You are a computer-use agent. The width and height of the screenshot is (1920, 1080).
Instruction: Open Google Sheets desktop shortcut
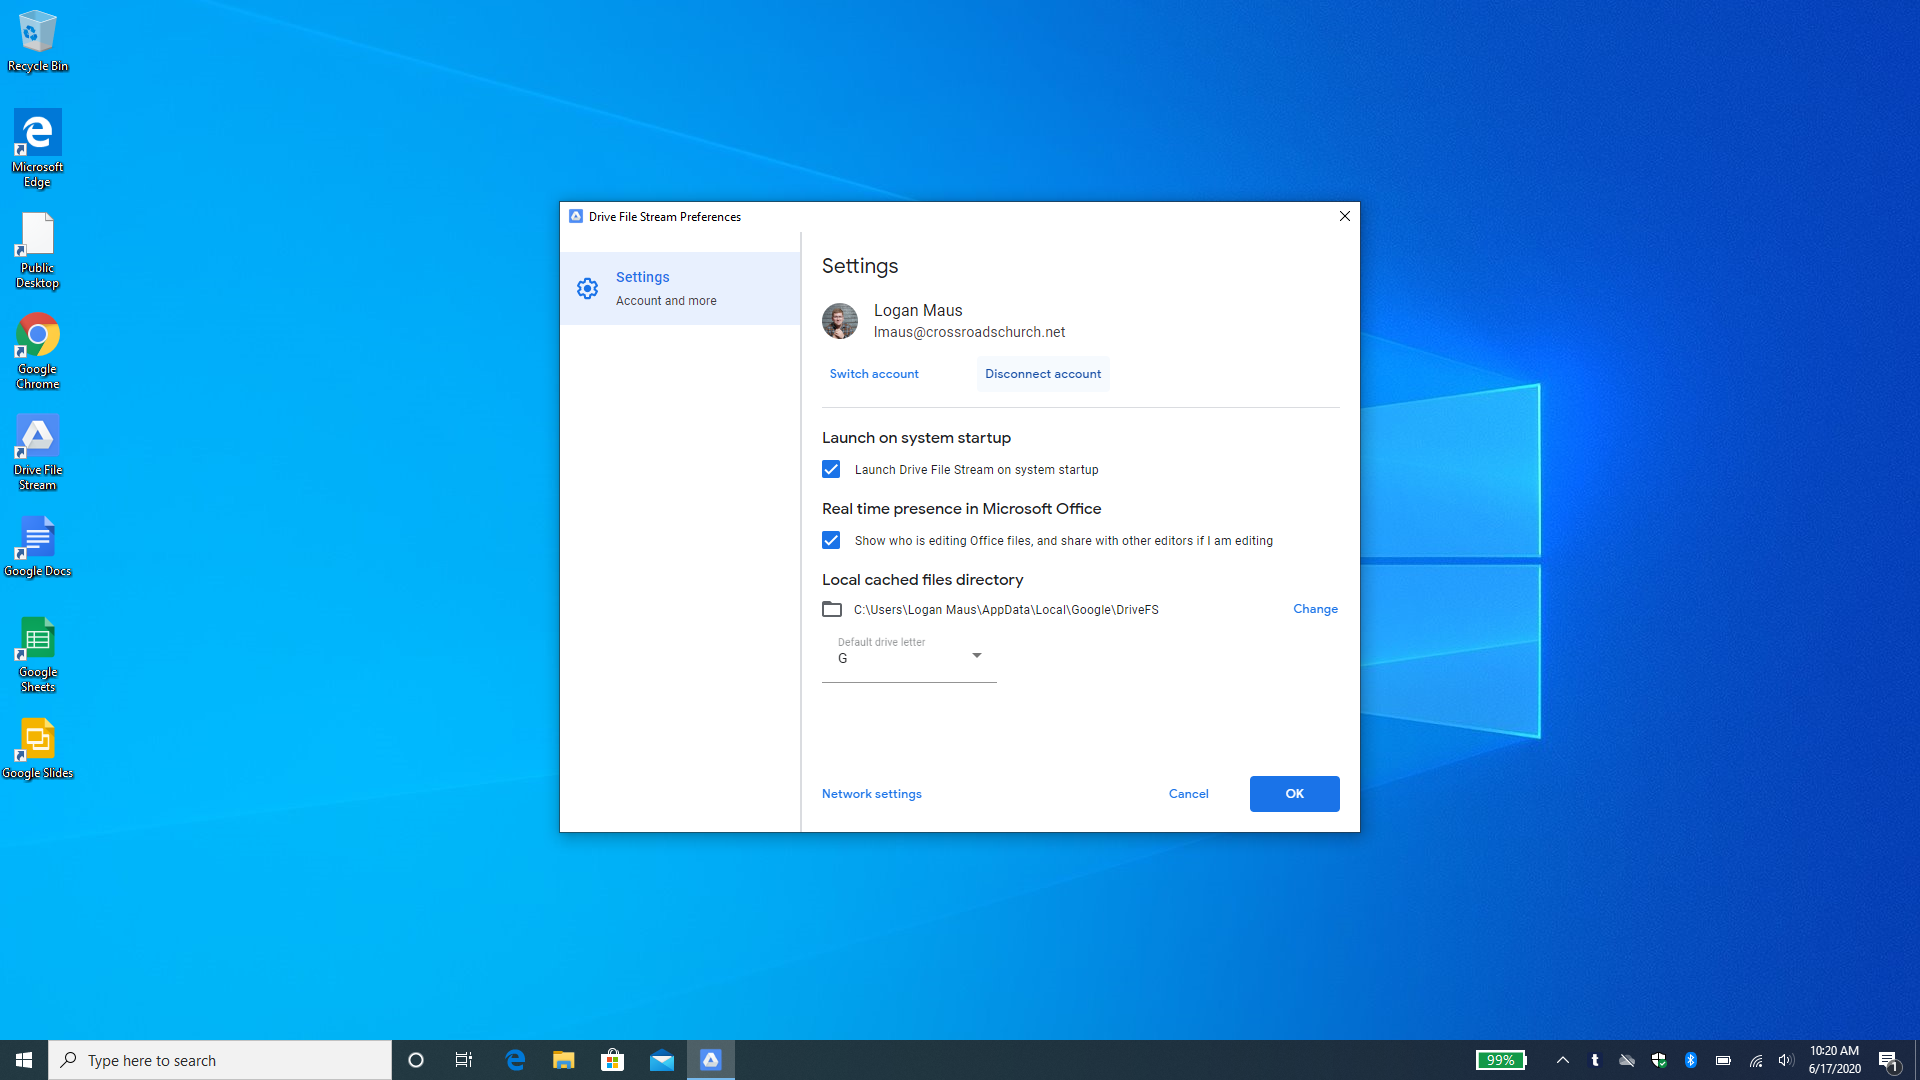coord(38,654)
